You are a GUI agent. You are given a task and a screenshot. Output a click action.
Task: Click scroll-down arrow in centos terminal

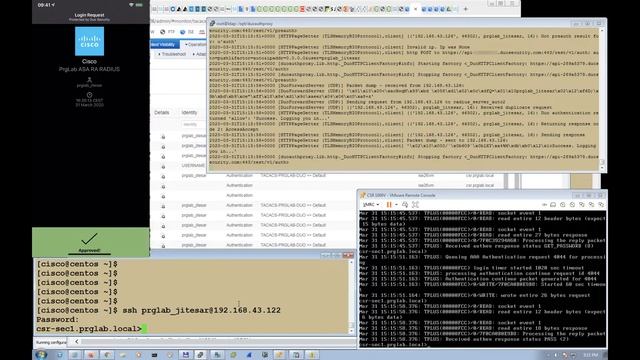[351, 331]
